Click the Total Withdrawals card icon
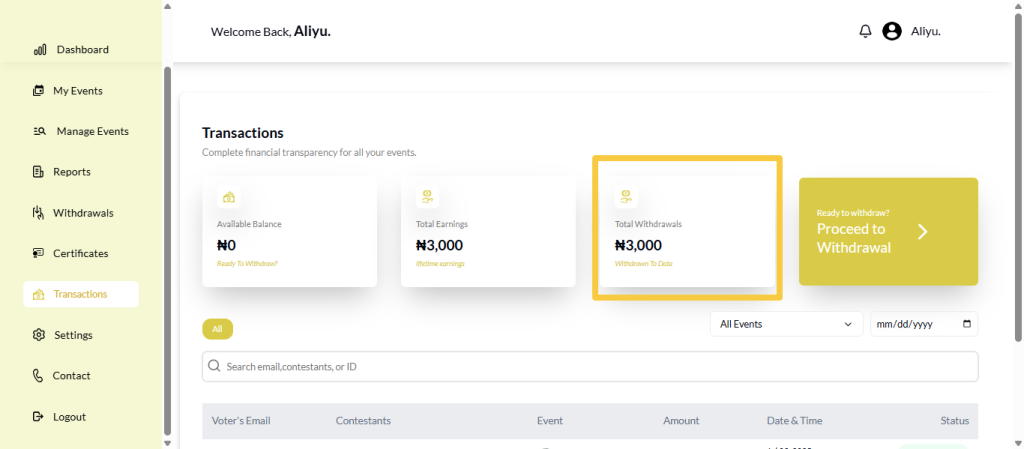Viewport: 1024px width, 449px height. coord(626,197)
